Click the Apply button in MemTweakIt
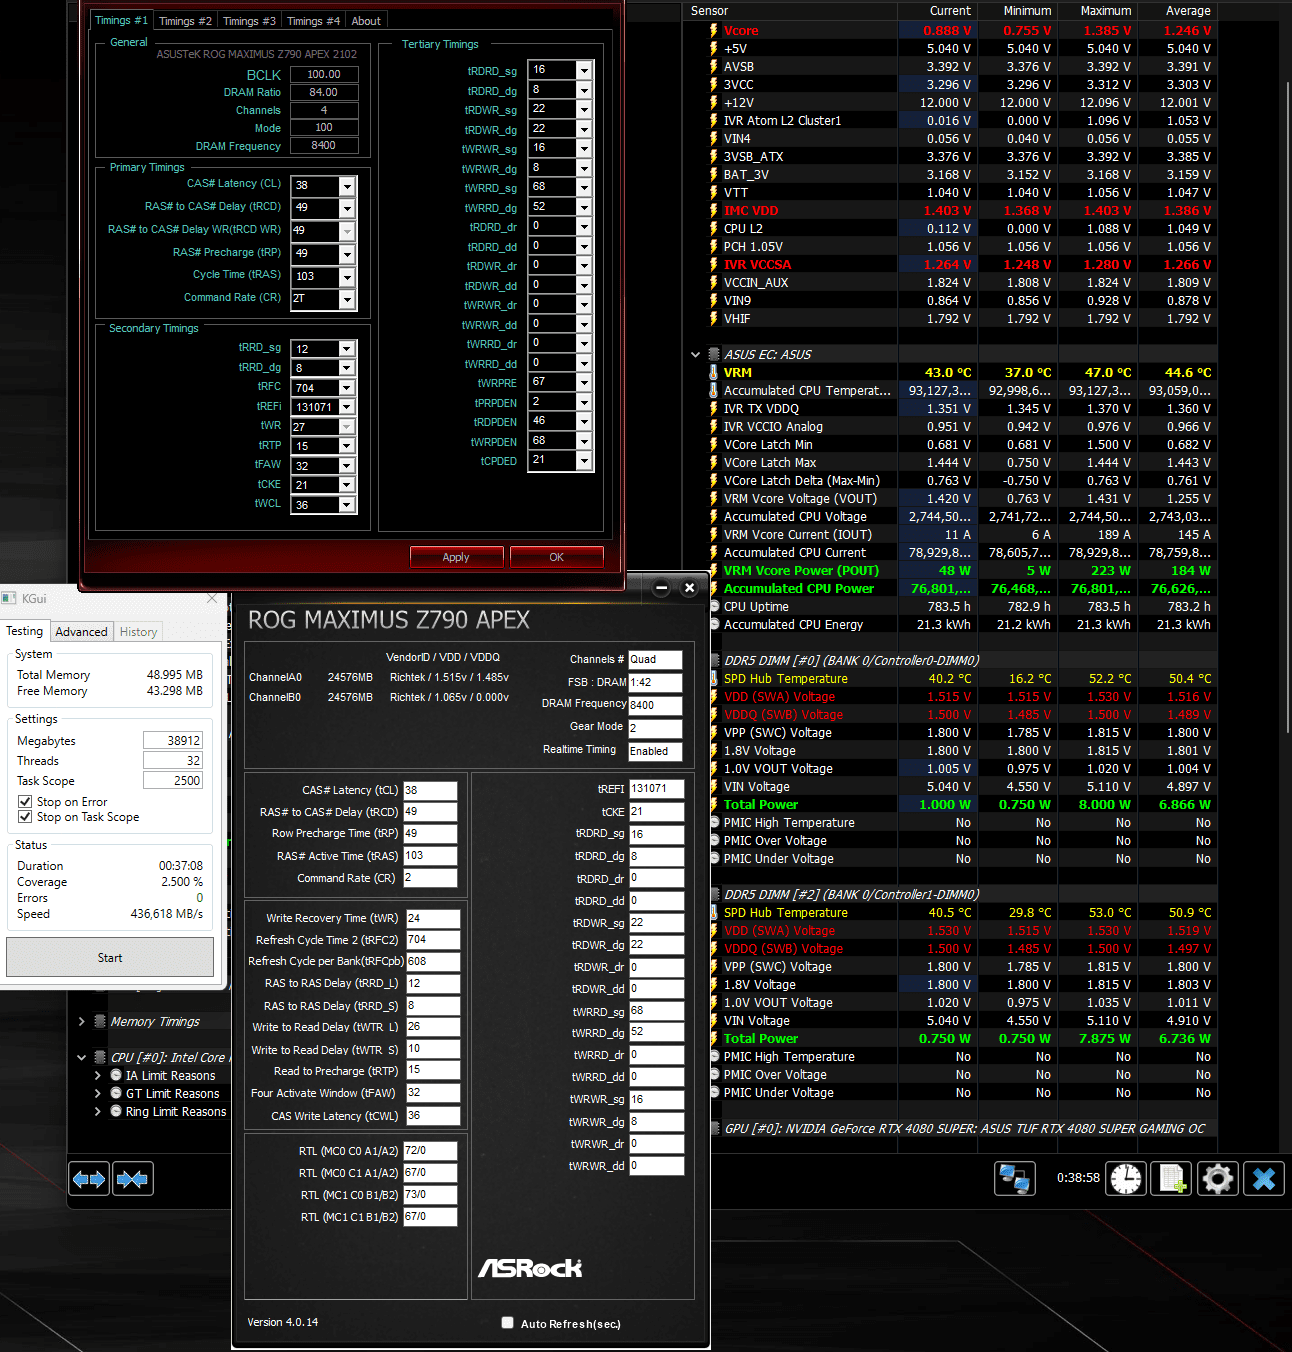The width and height of the screenshot is (1292, 1352). click(456, 557)
